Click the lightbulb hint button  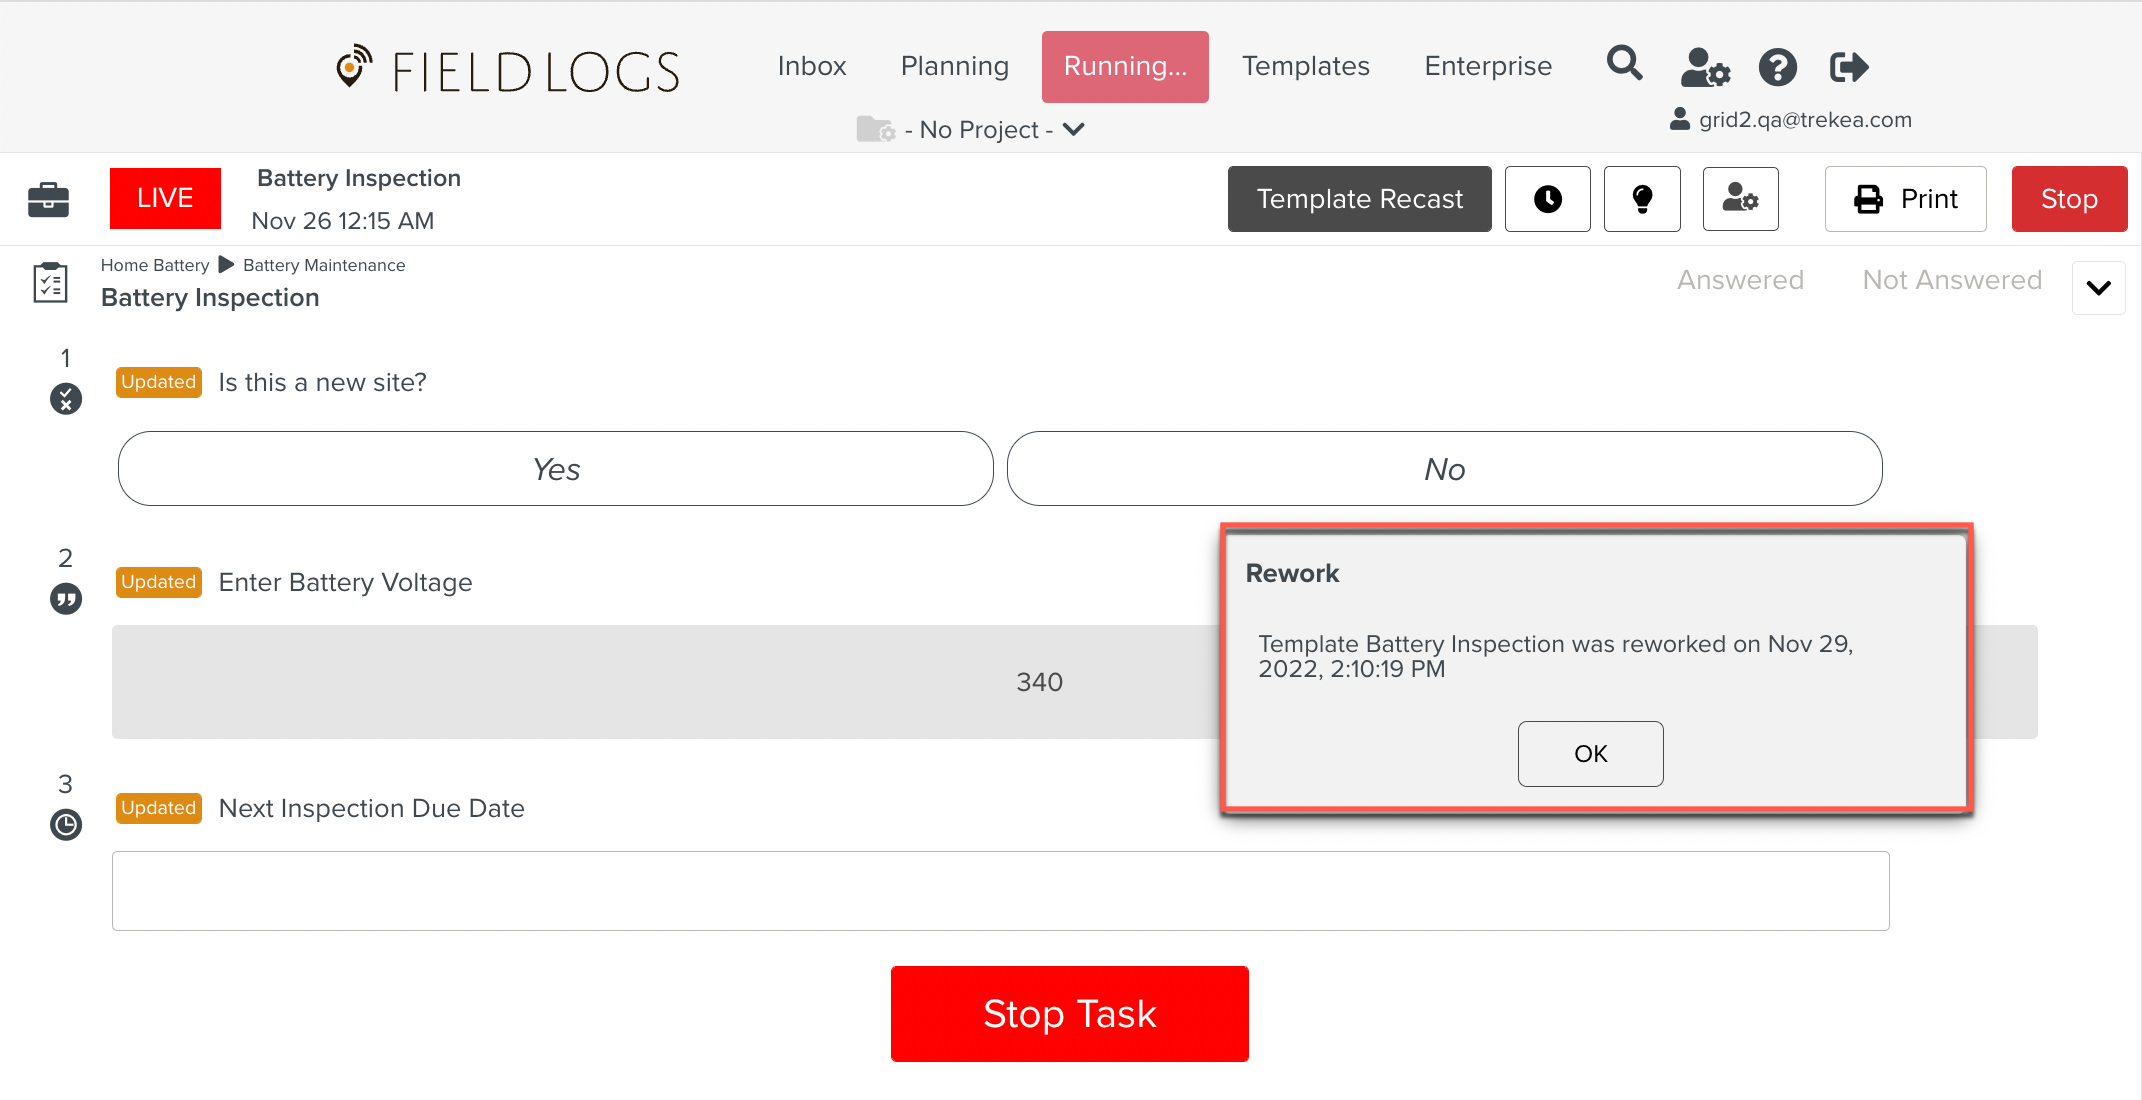click(1642, 199)
